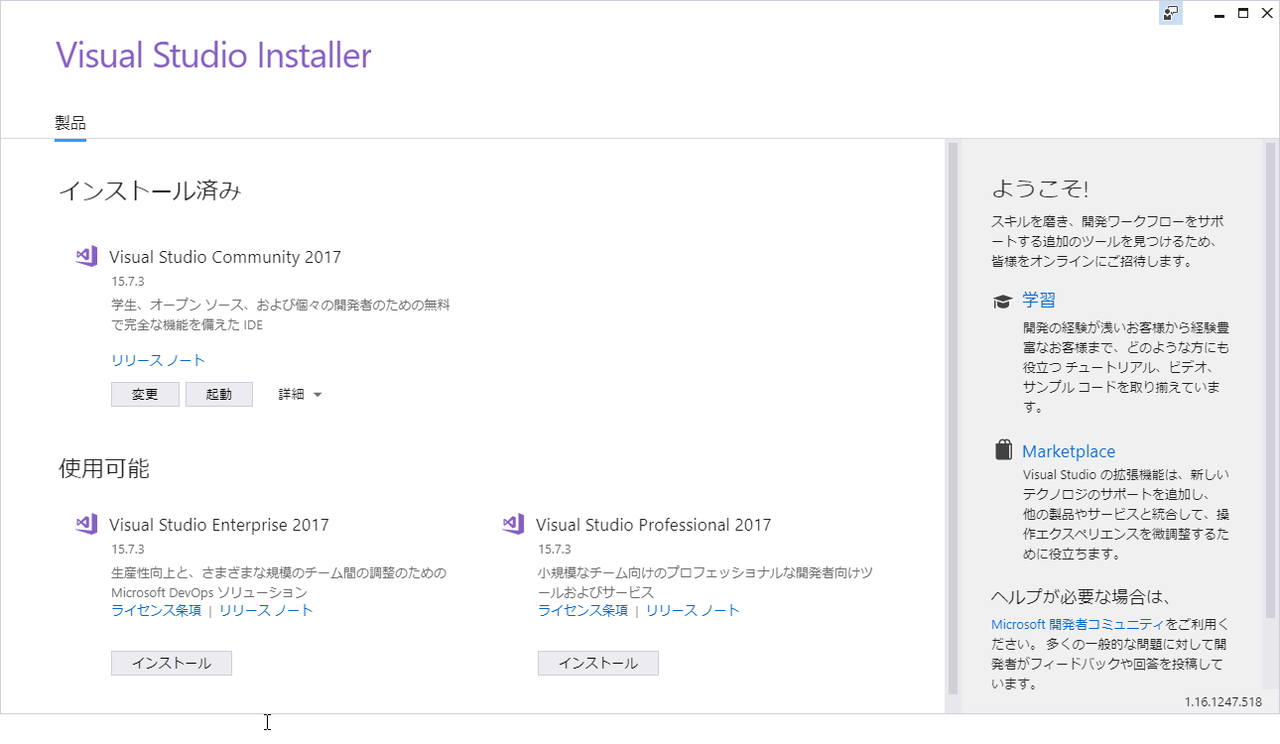Open the Enterprise ライセンス条項 link
The image size is (1280, 744).
pyautogui.click(x=156, y=609)
